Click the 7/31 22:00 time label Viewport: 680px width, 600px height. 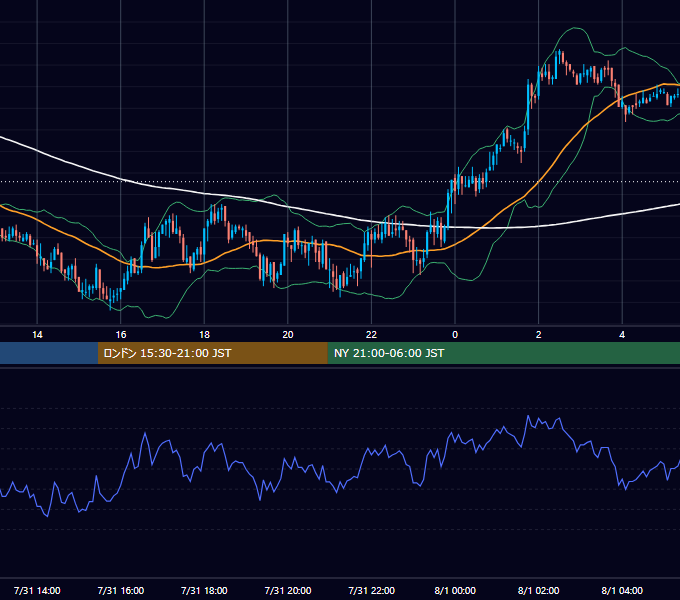pyautogui.click(x=371, y=590)
